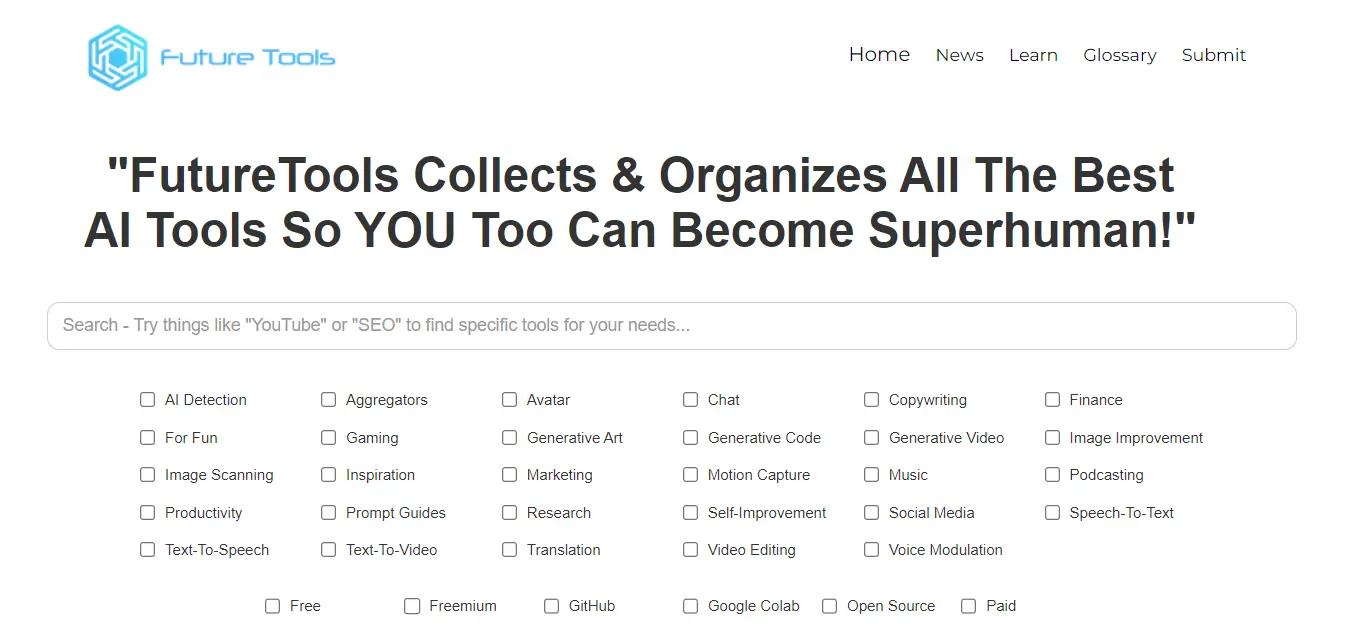Viewport: 1354px width, 634px height.
Task: Click the Future Tools hexagon logo
Action: 117,57
